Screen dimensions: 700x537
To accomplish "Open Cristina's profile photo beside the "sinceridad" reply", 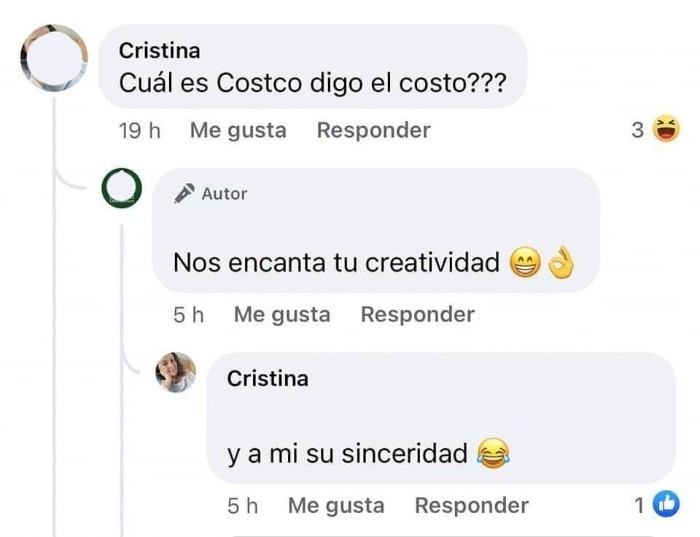I will click(x=175, y=373).
